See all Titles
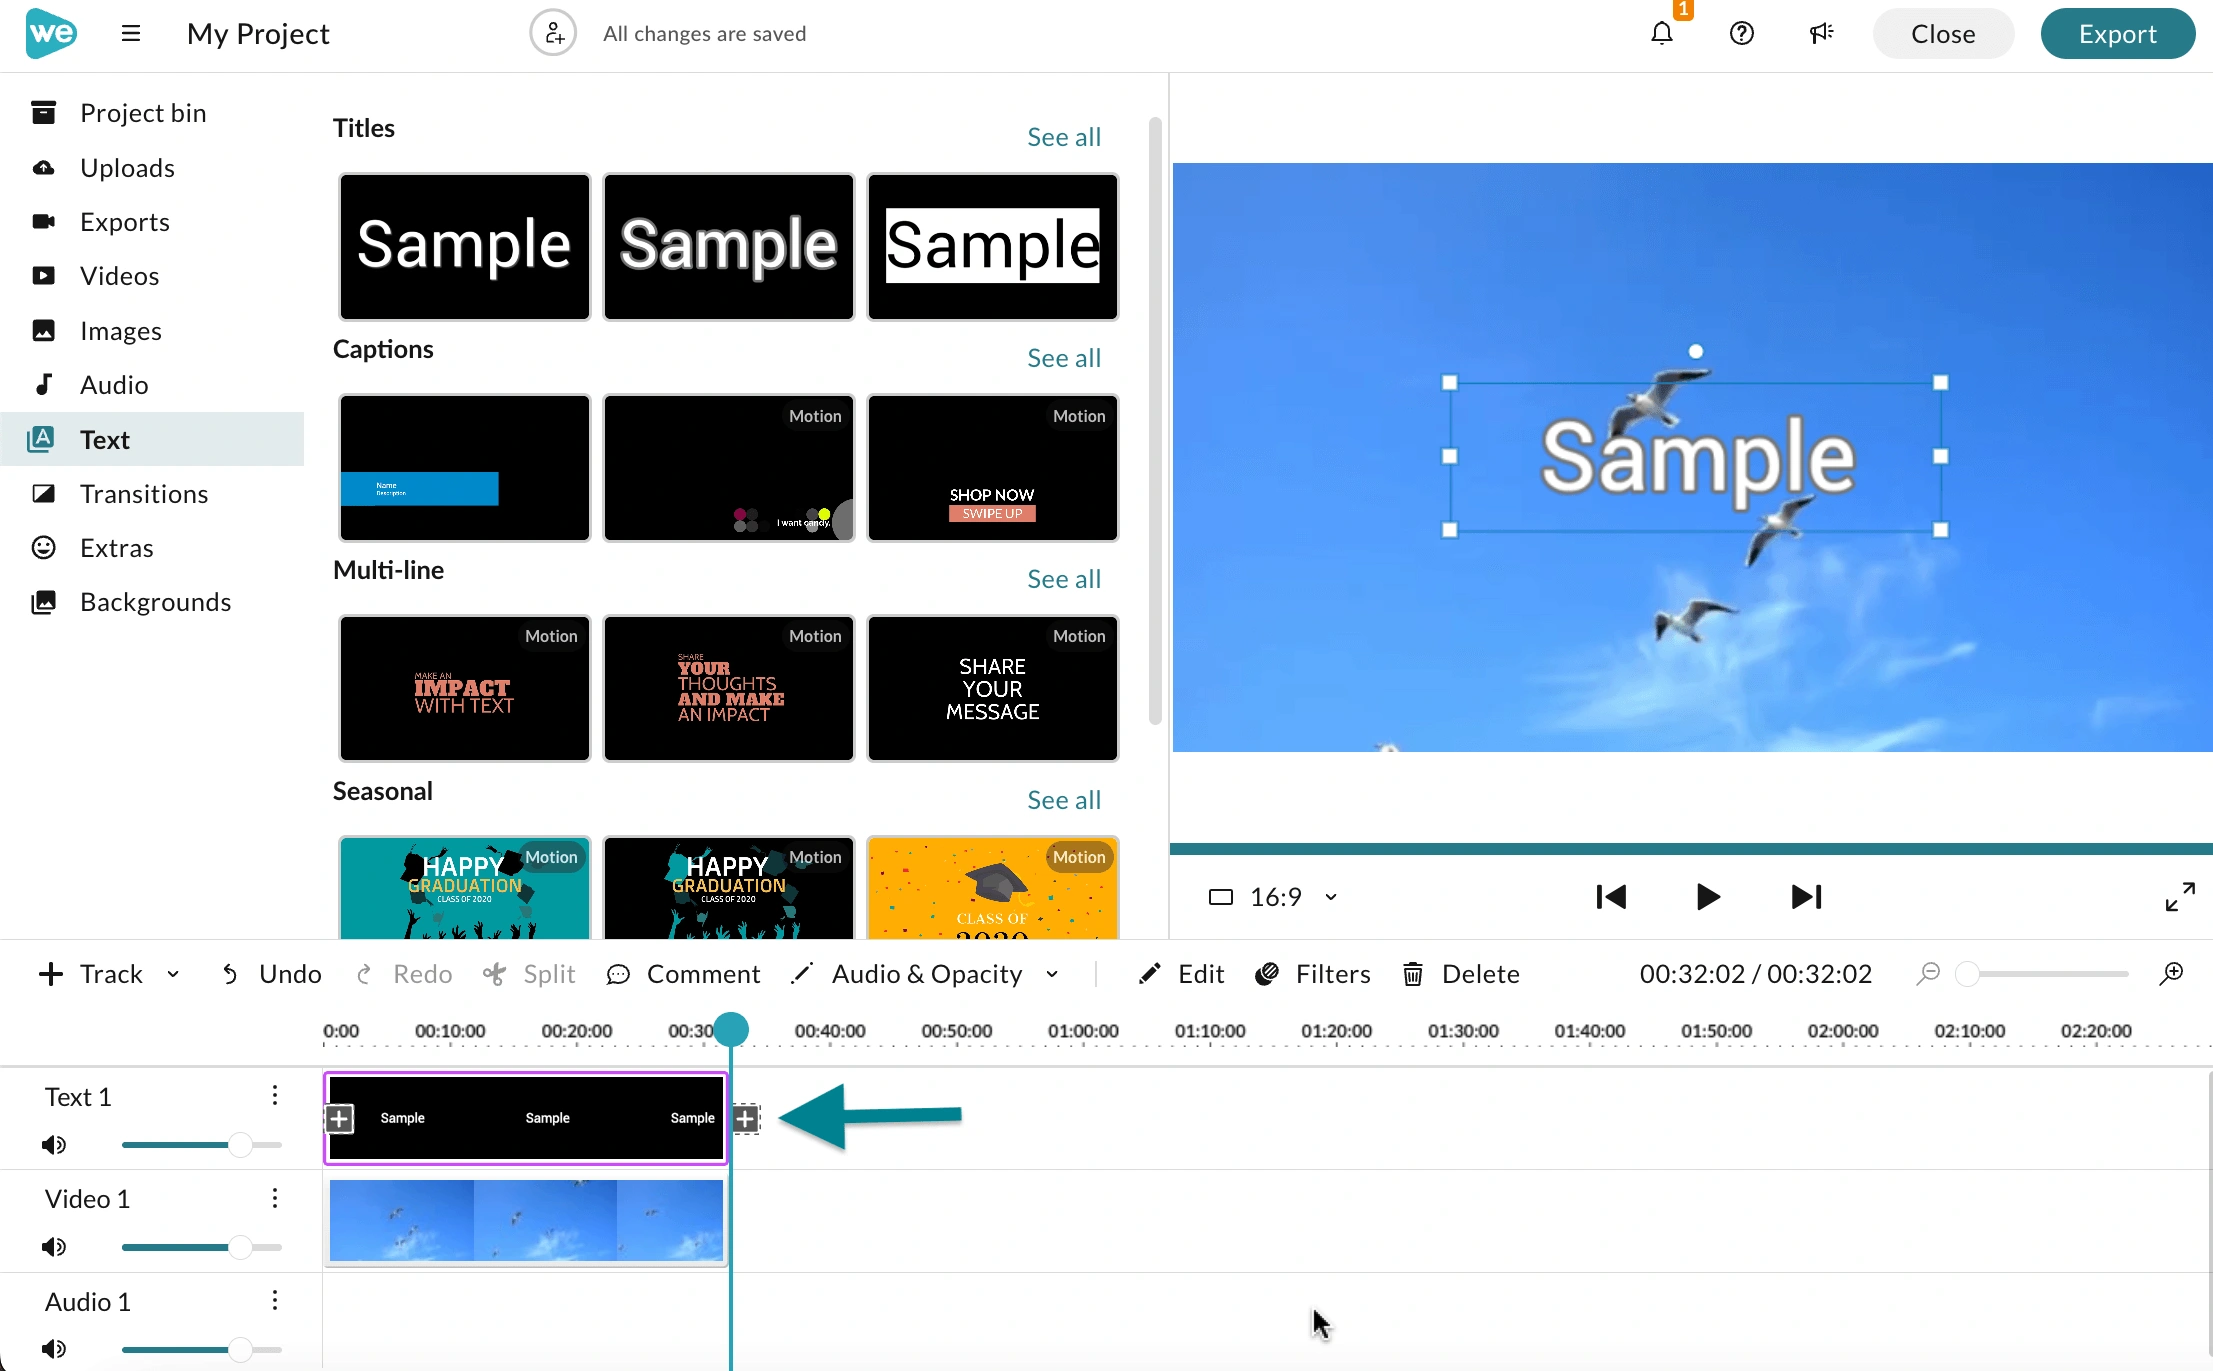Screen dimensions: 2213x1371 coord(1064,137)
